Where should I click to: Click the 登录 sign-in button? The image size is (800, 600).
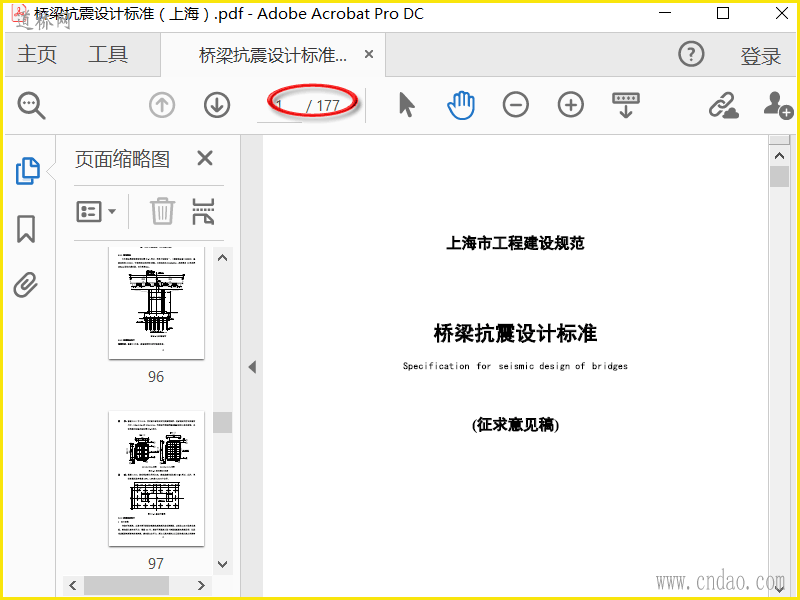[761, 56]
